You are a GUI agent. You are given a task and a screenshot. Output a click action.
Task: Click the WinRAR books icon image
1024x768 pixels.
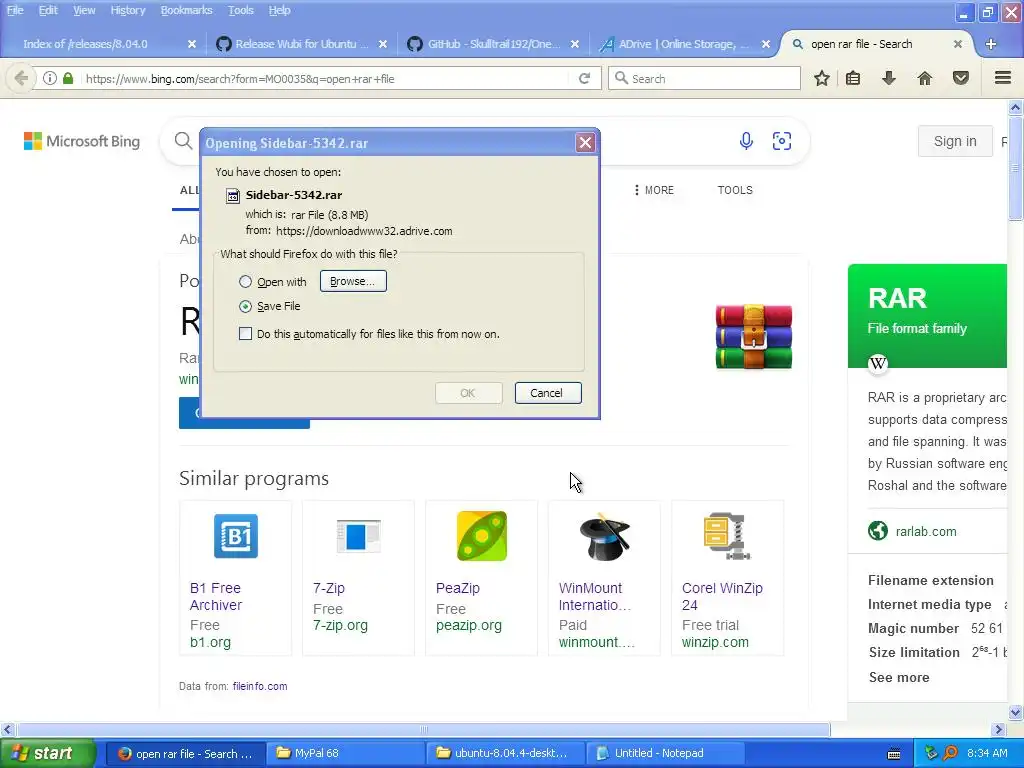pos(754,336)
